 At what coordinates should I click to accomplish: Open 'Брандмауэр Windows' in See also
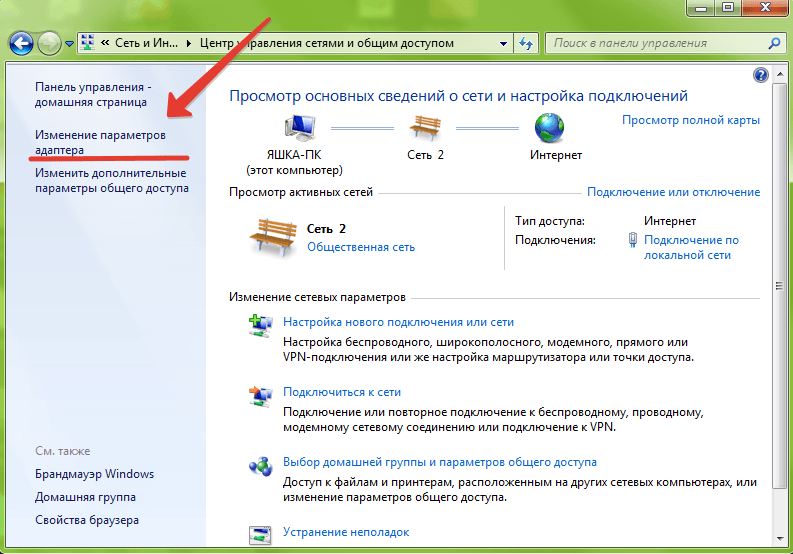(94, 474)
